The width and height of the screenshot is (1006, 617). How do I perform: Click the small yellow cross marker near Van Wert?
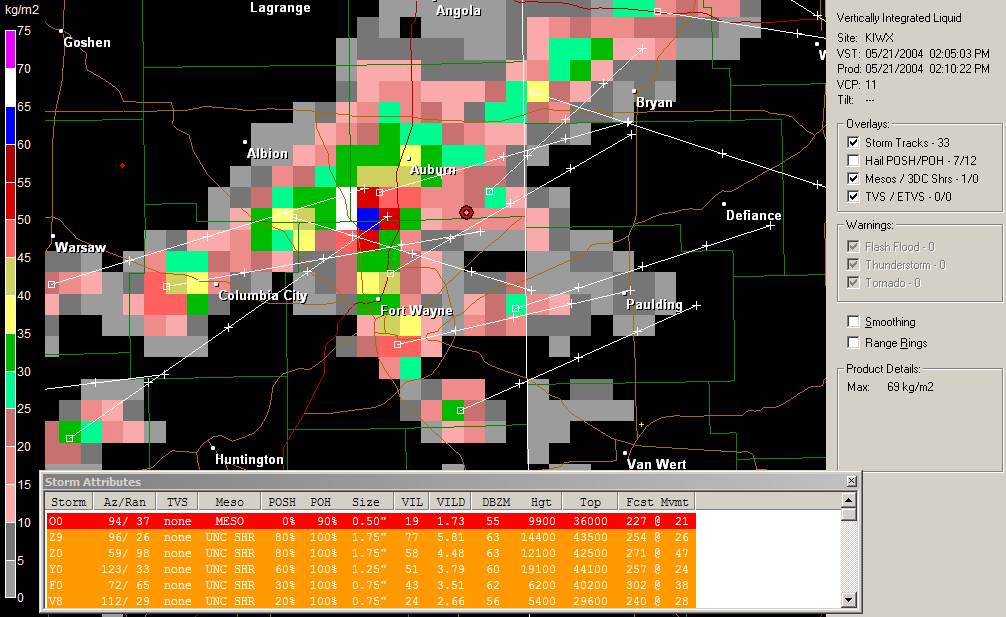[x=641, y=425]
